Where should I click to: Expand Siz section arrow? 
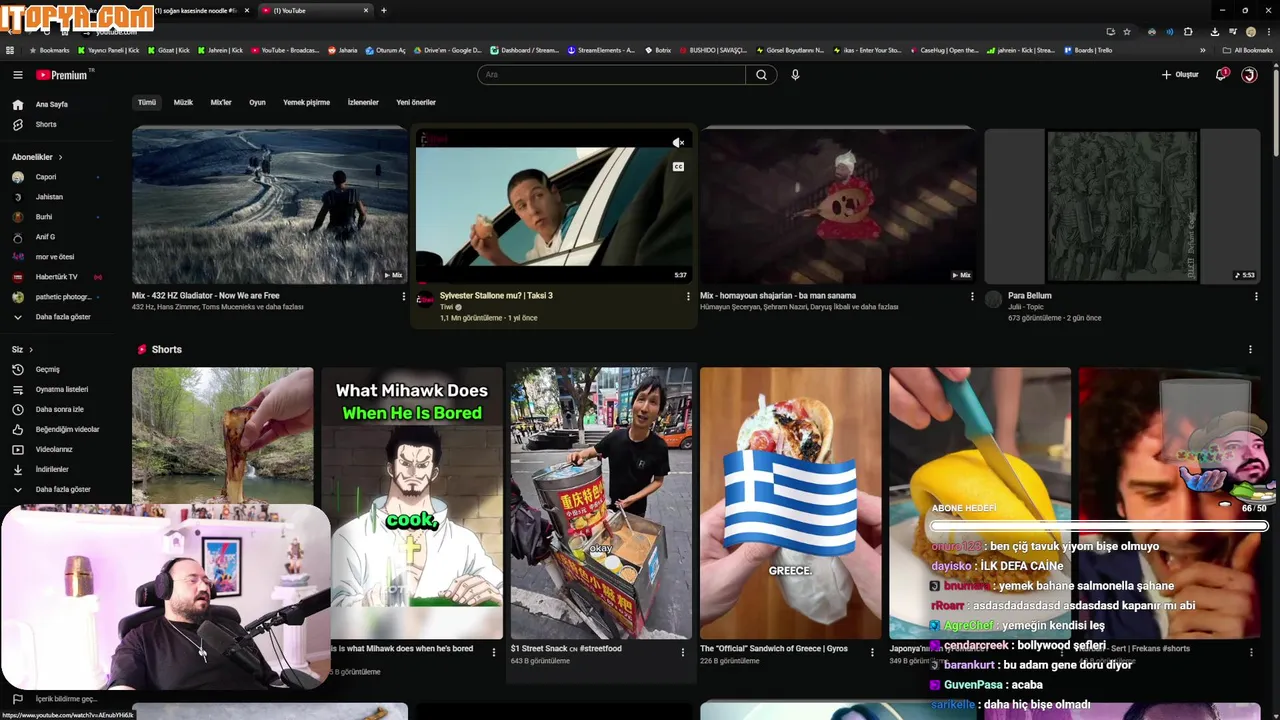point(31,349)
